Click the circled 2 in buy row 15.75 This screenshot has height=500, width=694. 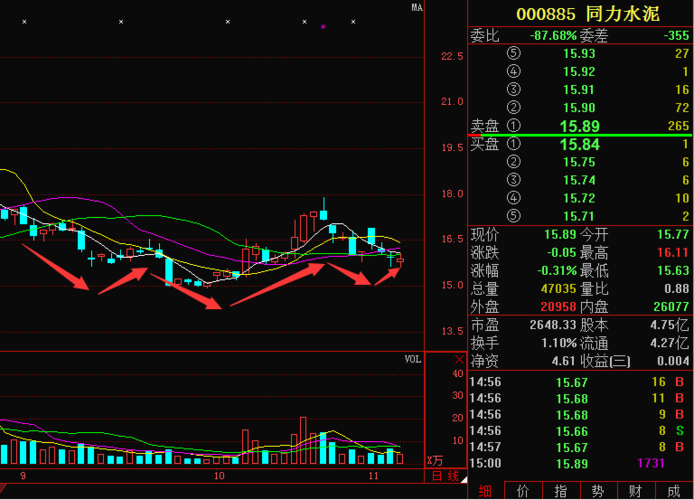coord(513,162)
